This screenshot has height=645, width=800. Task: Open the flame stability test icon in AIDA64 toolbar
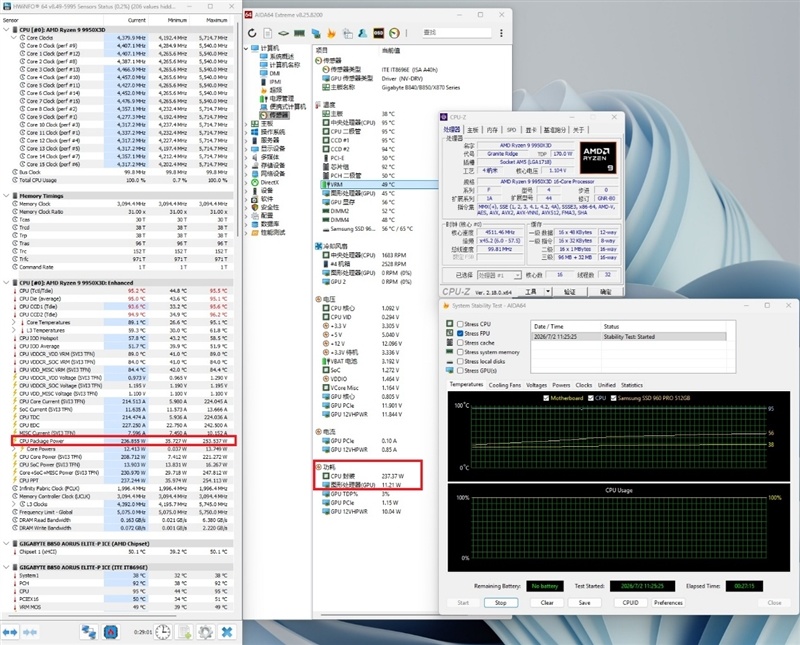point(331,33)
